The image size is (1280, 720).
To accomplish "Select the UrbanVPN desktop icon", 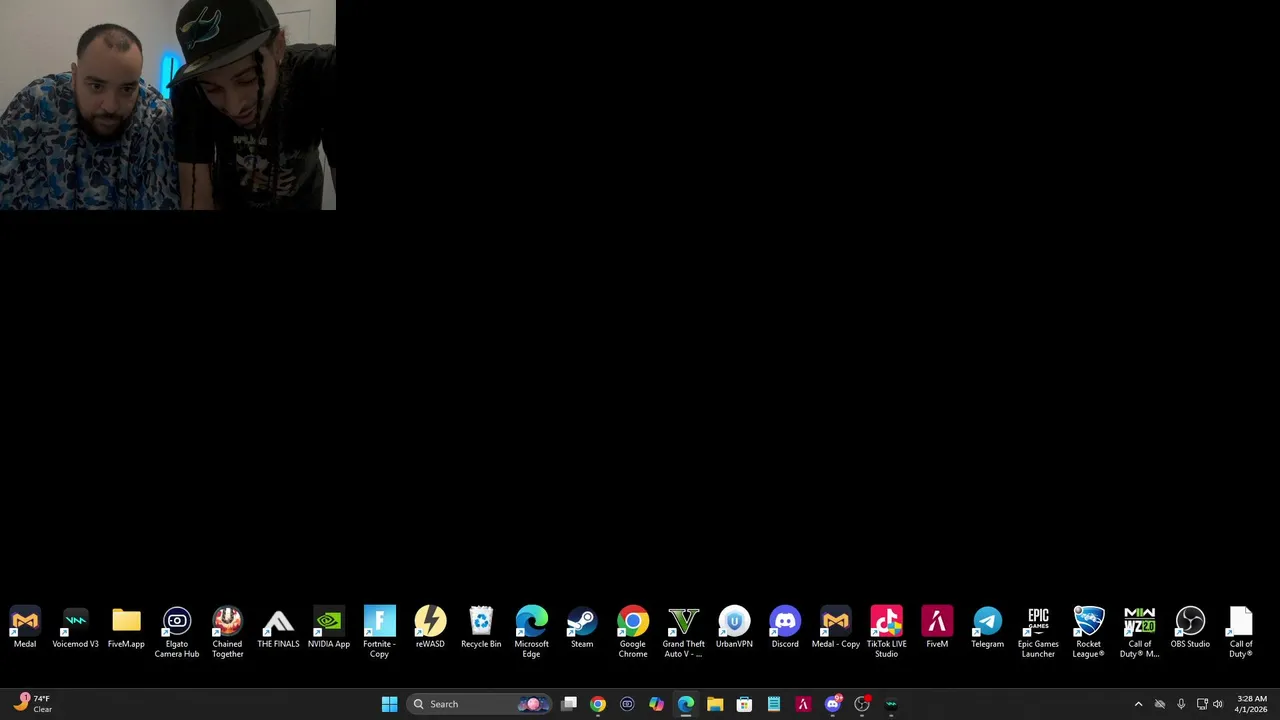I will point(734,628).
